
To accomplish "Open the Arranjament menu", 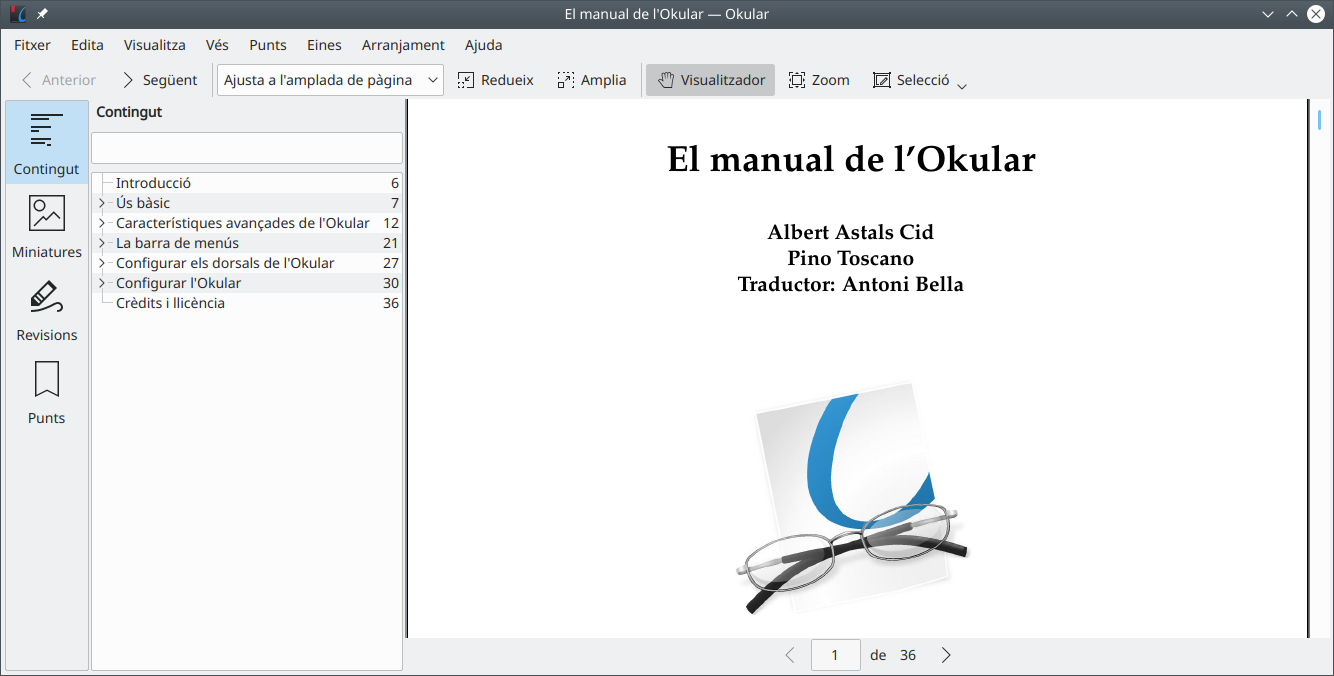I will pyautogui.click(x=403, y=45).
